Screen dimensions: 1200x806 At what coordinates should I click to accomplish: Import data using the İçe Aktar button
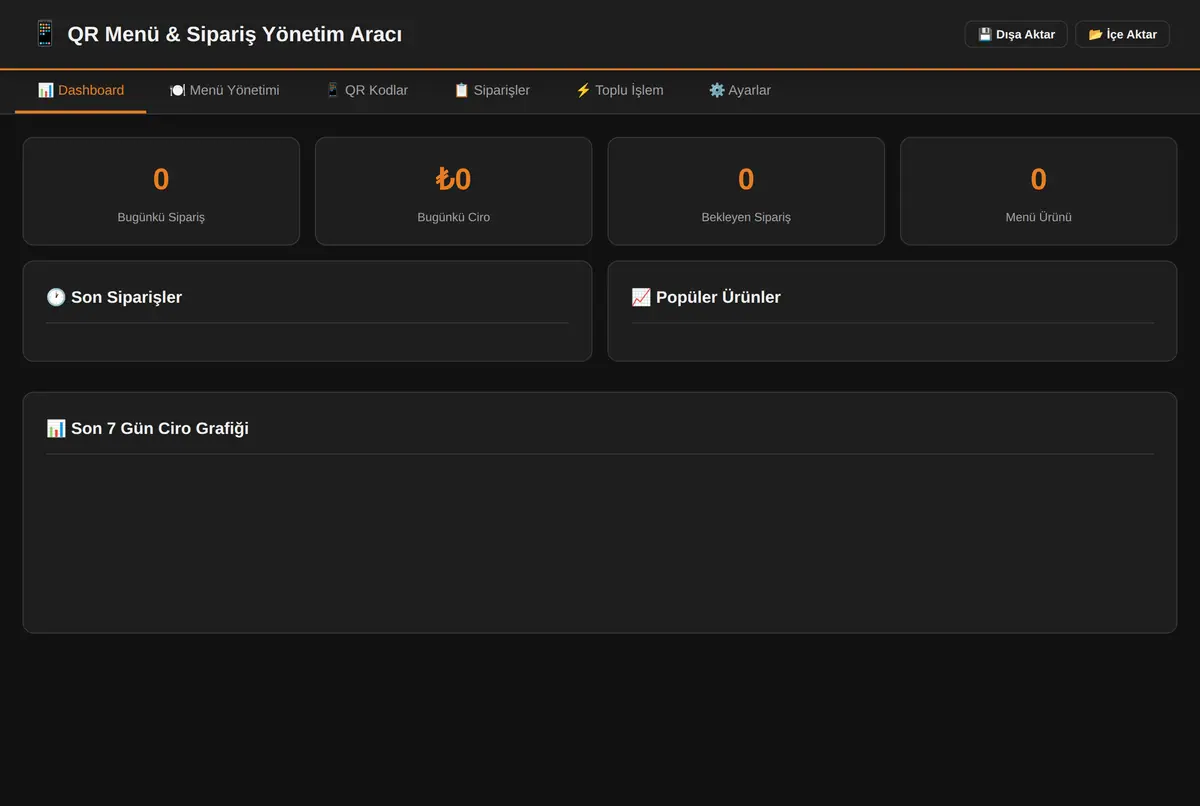1122,34
